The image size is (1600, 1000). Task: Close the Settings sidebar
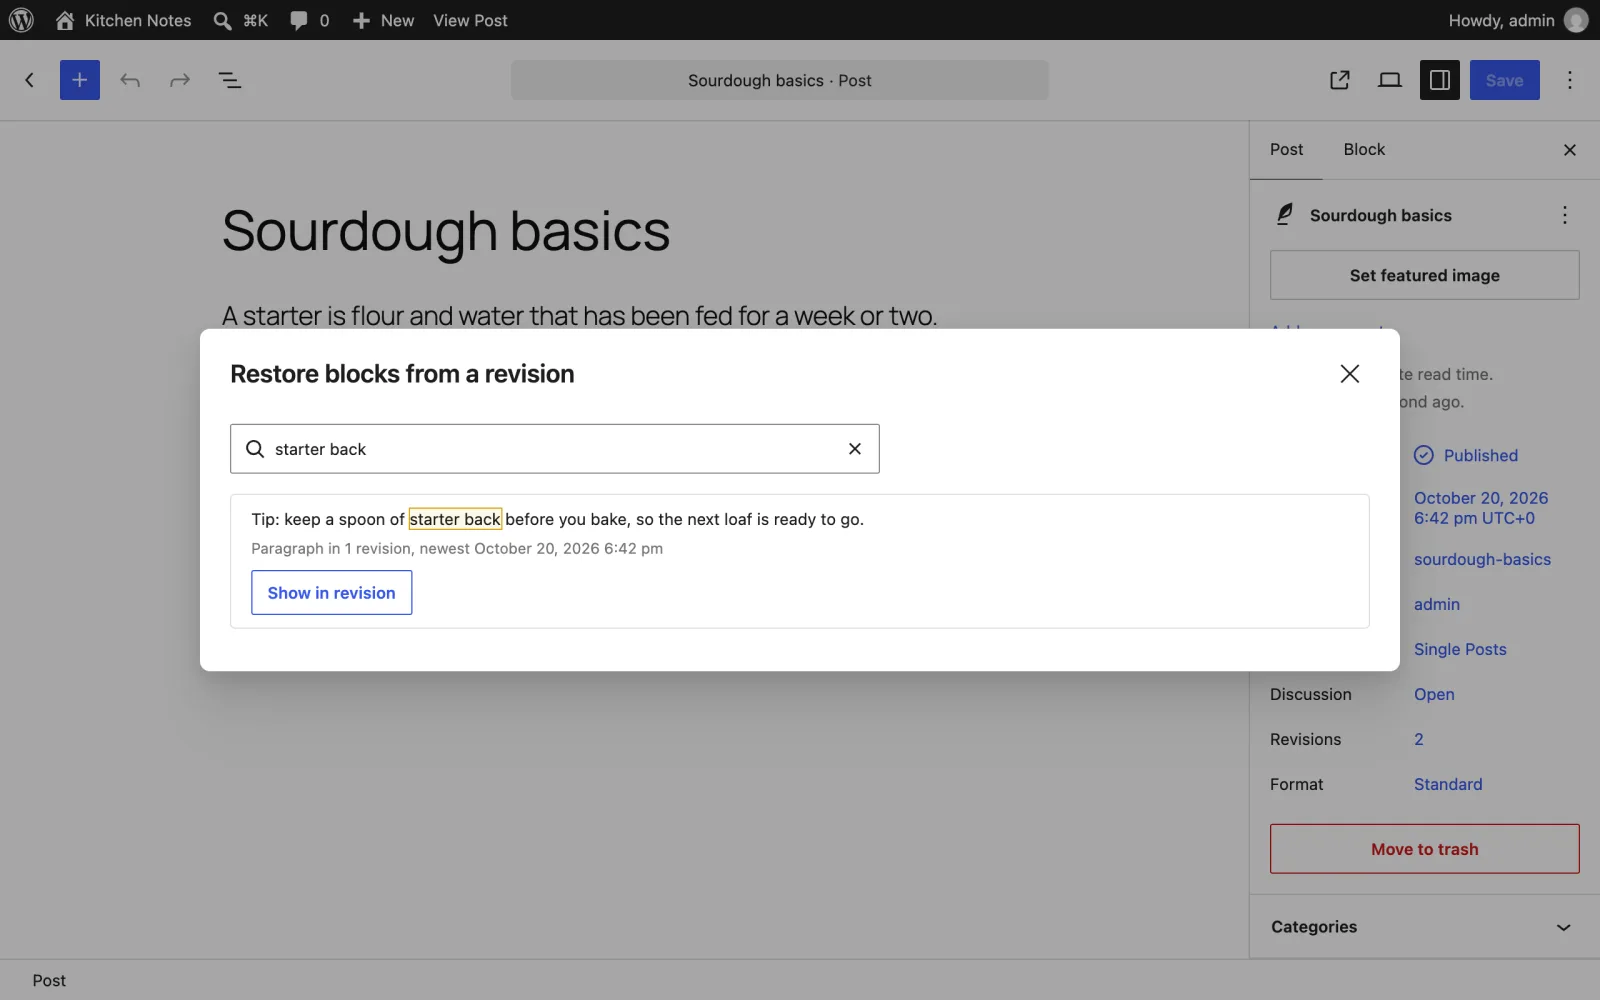(1570, 150)
